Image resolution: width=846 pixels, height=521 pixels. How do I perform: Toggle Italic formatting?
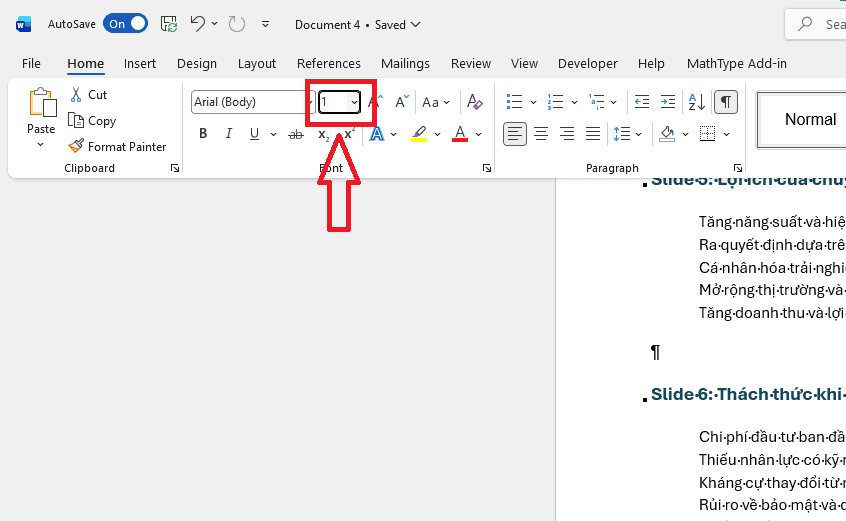pos(229,133)
